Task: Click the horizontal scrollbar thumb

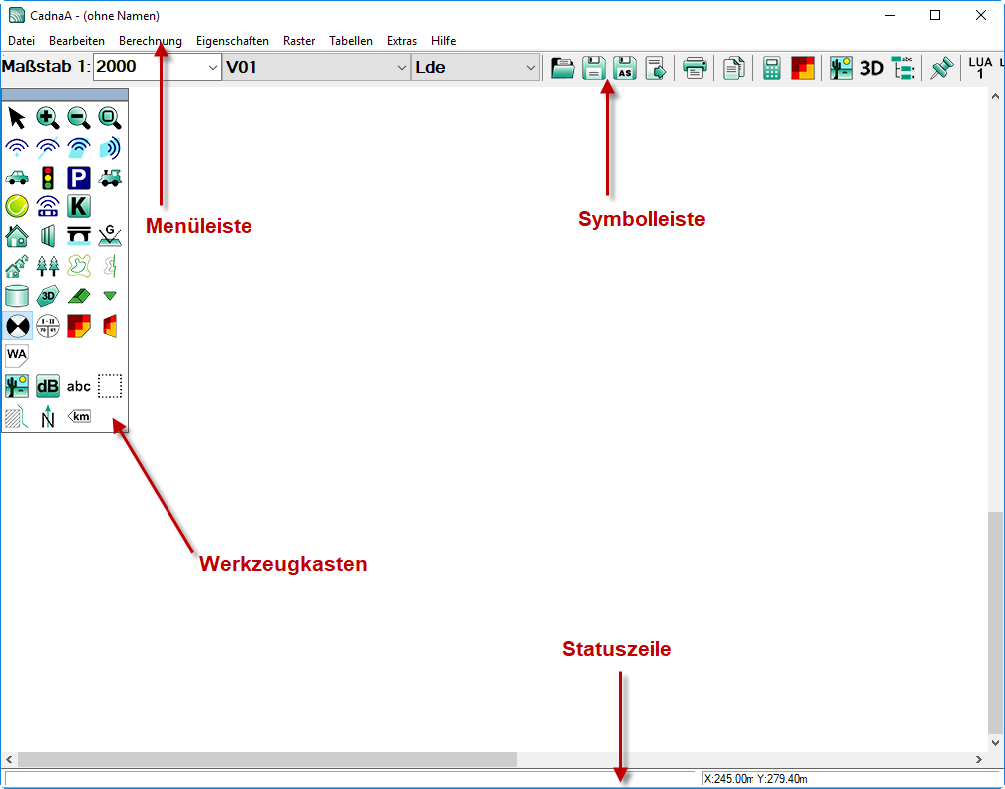Action: (267, 759)
